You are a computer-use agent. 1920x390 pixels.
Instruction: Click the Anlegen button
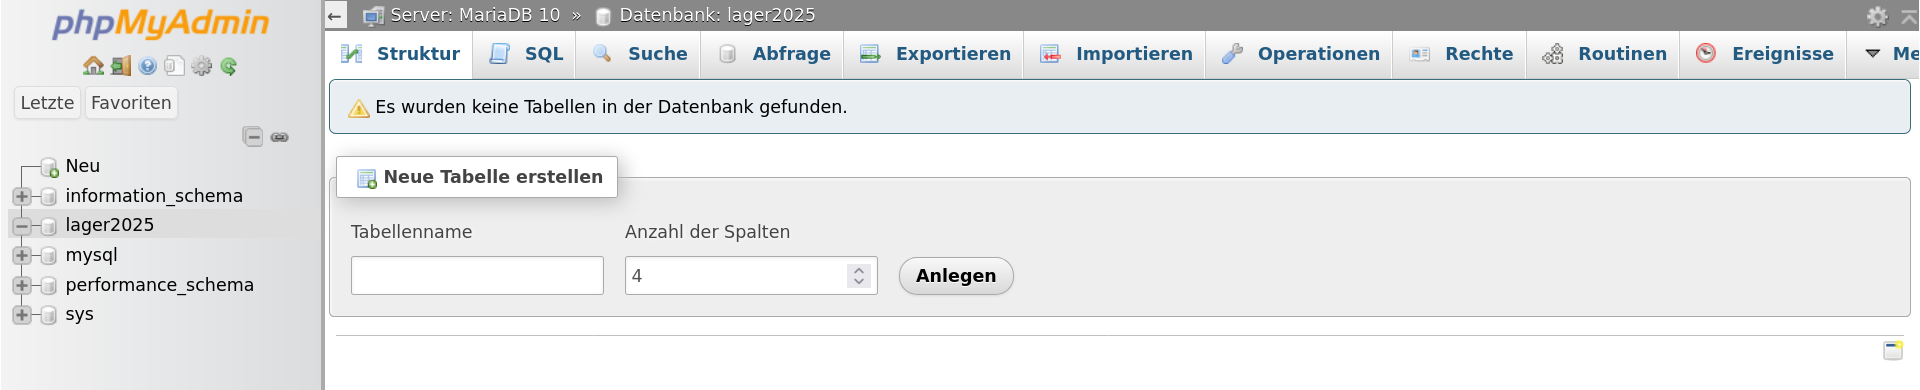click(956, 276)
